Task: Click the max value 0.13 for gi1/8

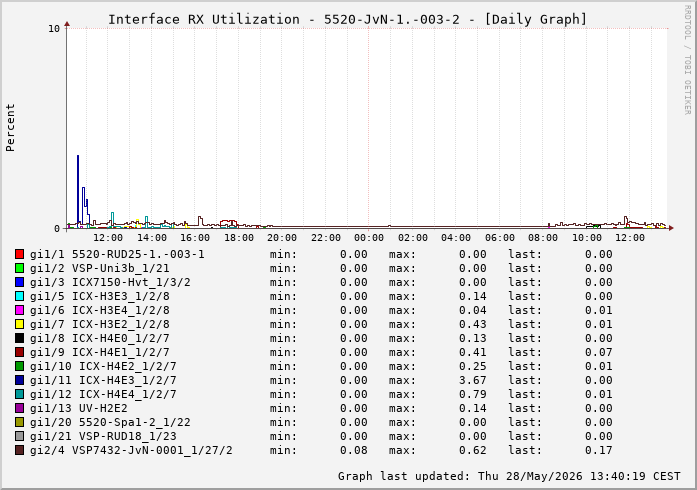Action: [473, 338]
